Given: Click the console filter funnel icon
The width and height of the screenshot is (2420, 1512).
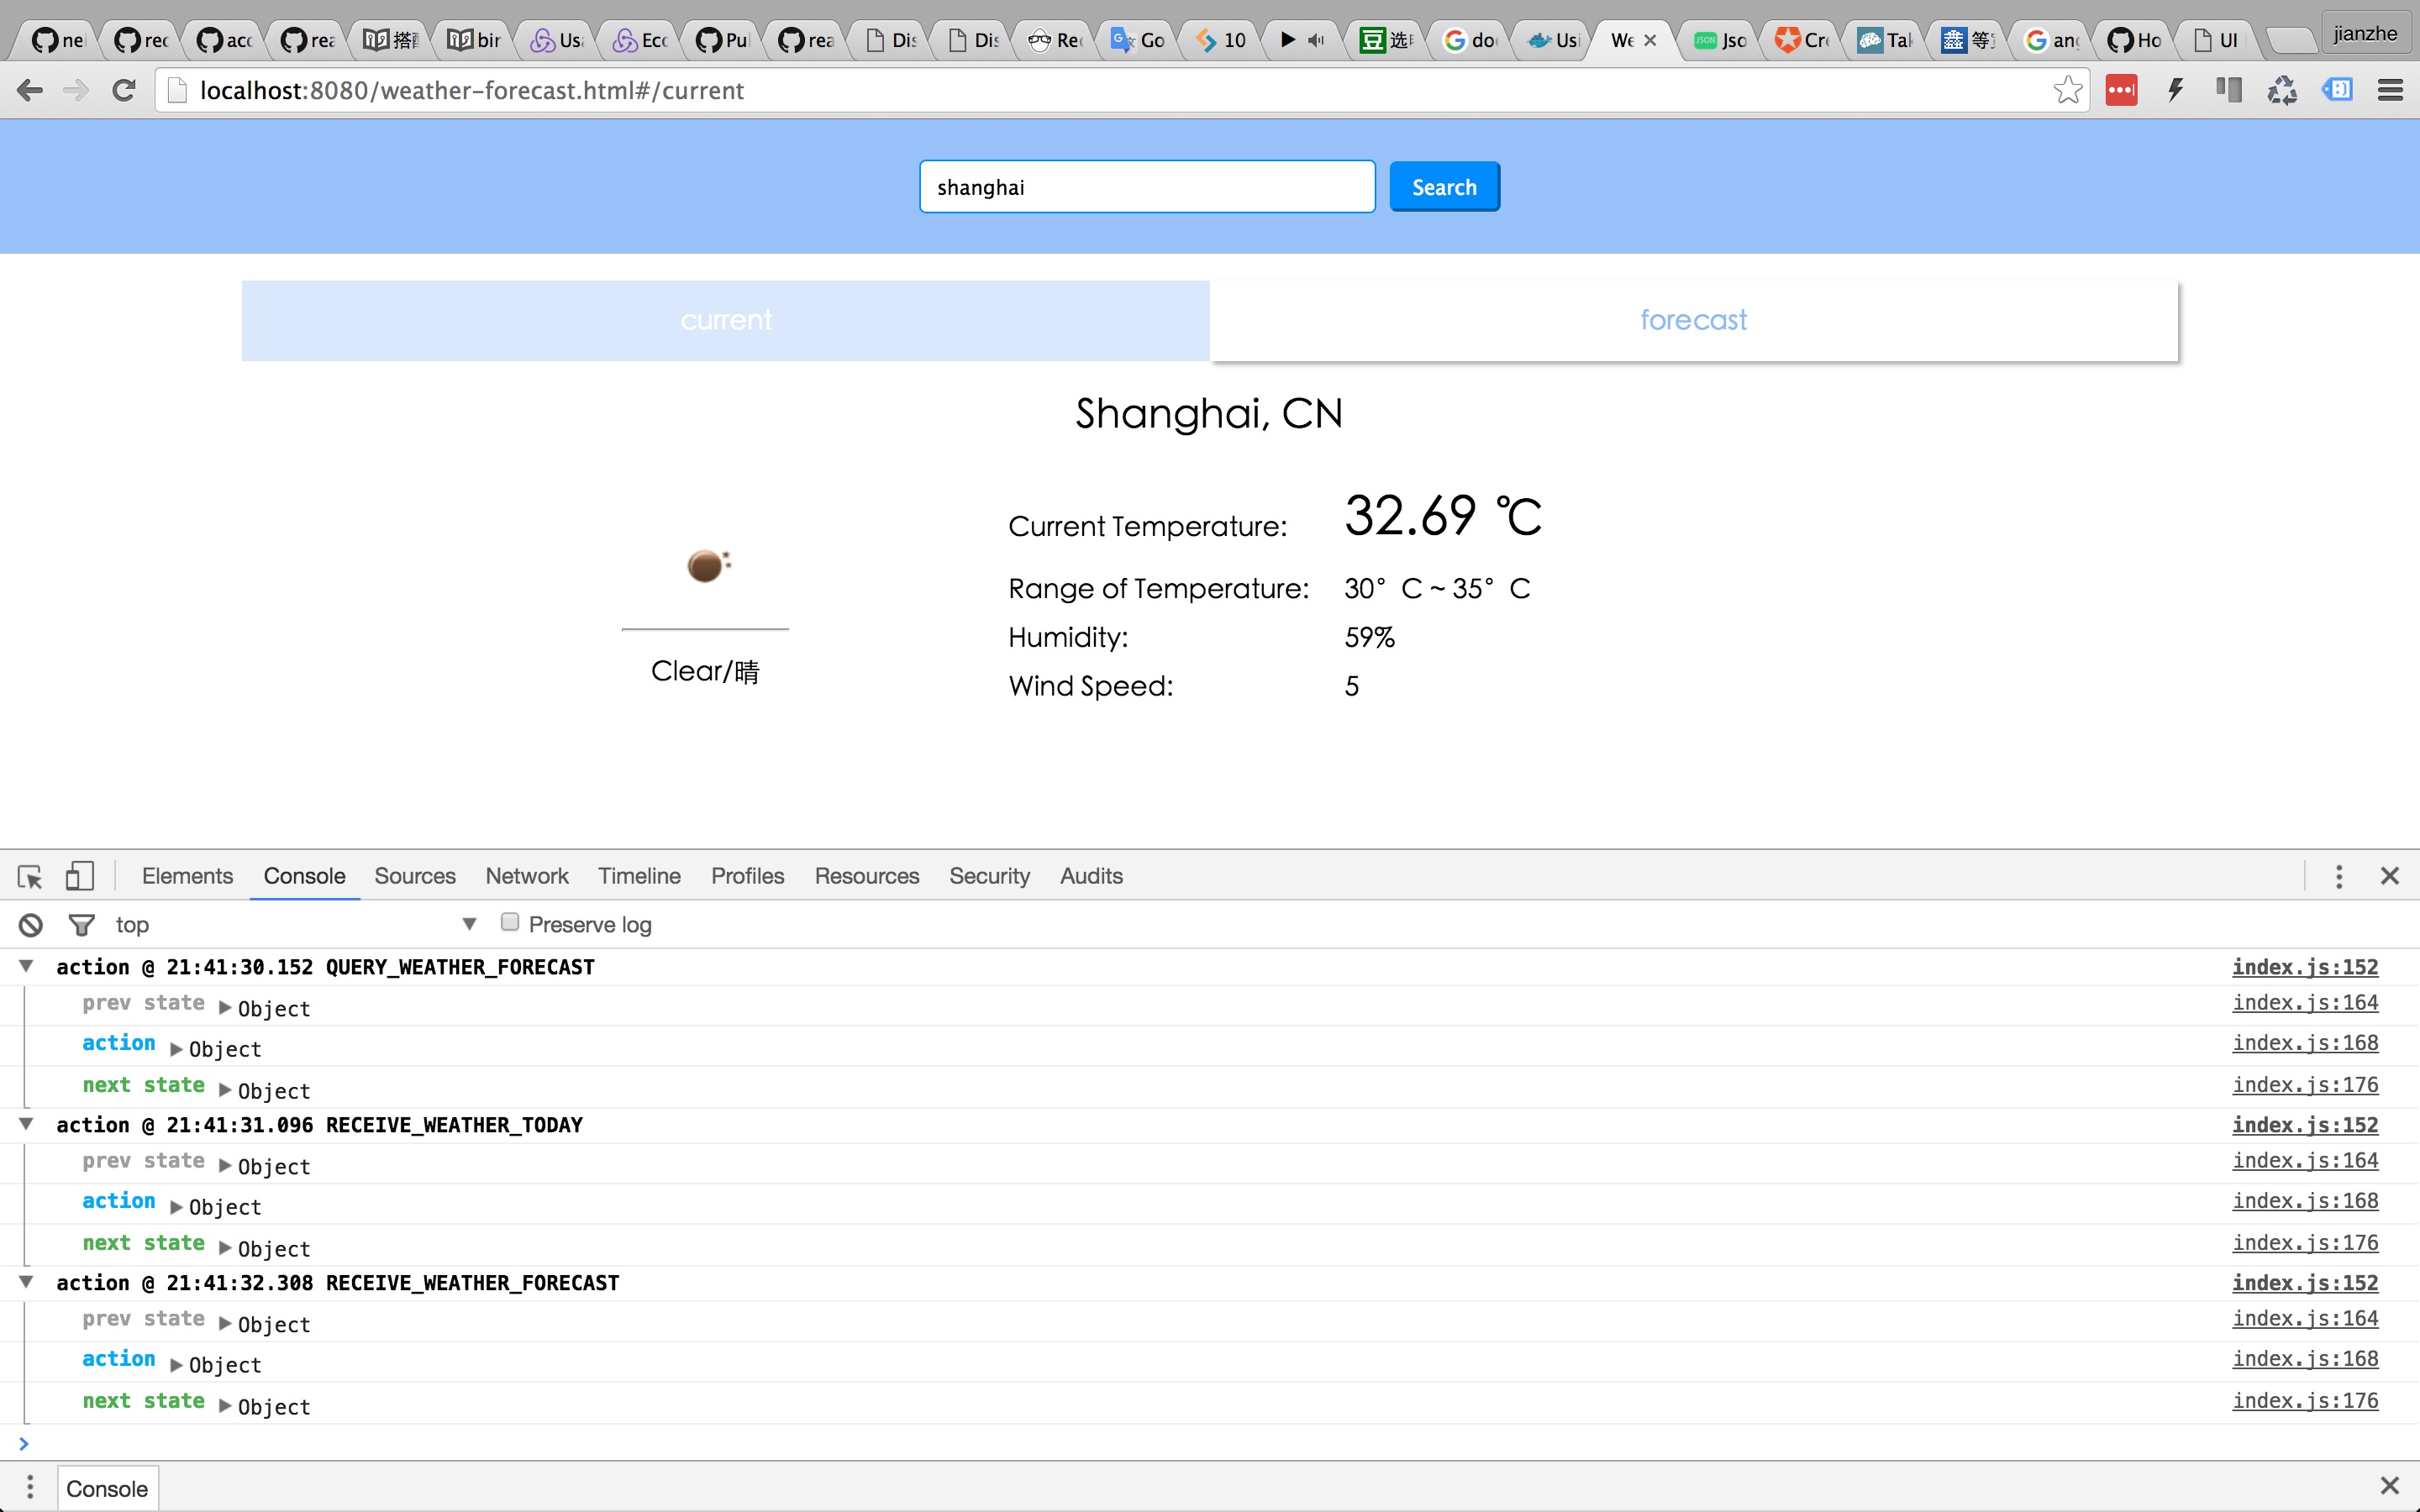Looking at the screenshot, I should pos(81,924).
